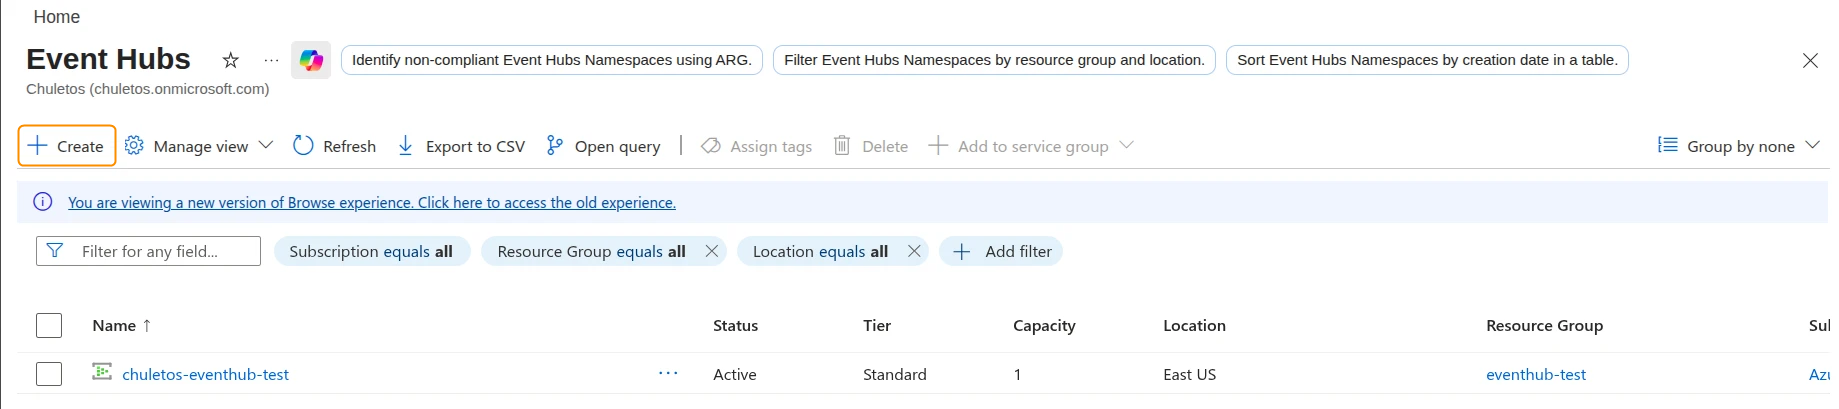
Task: Remove the Location equals all filter
Action: tap(914, 251)
